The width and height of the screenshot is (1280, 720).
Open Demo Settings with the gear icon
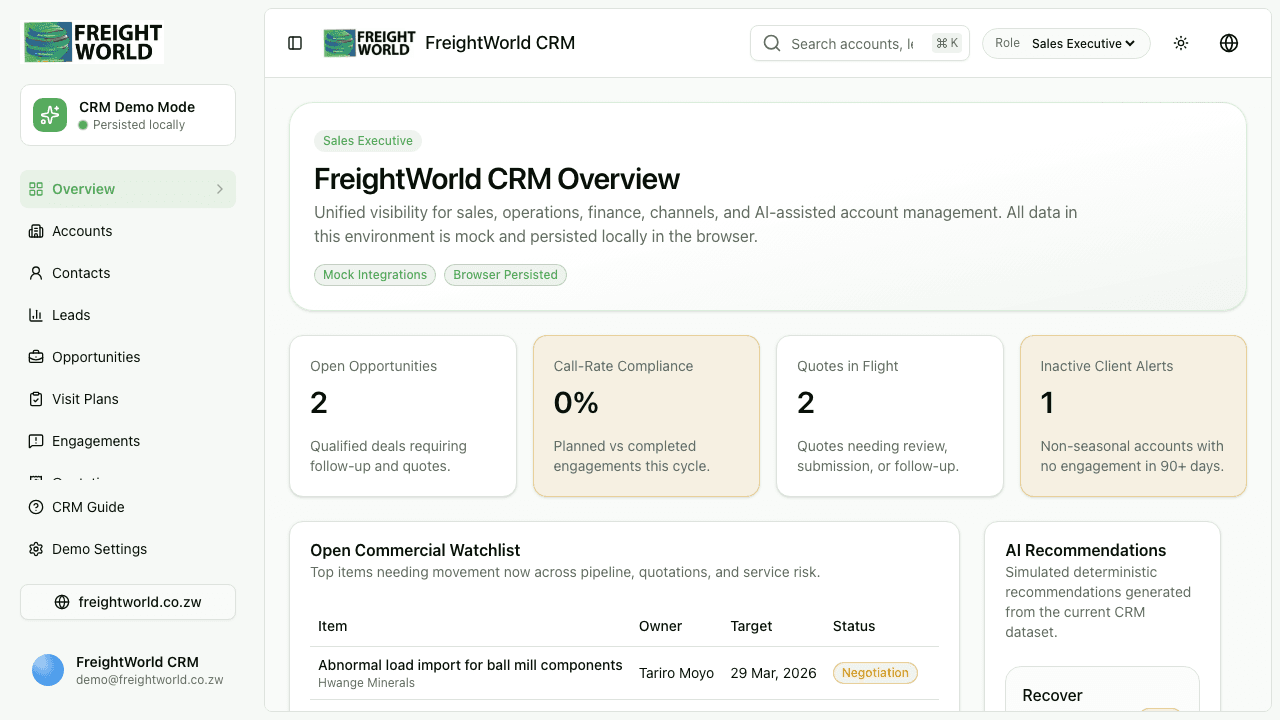click(35, 549)
